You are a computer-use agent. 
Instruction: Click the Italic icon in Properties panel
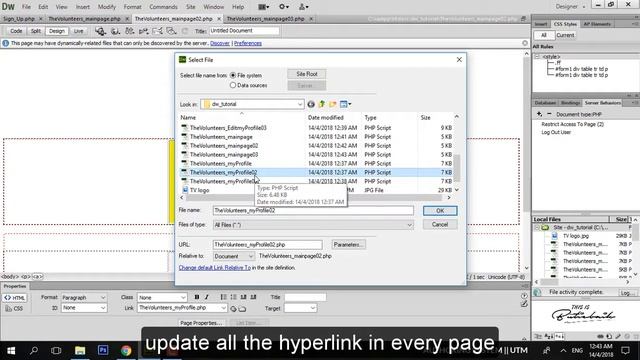[207, 297]
